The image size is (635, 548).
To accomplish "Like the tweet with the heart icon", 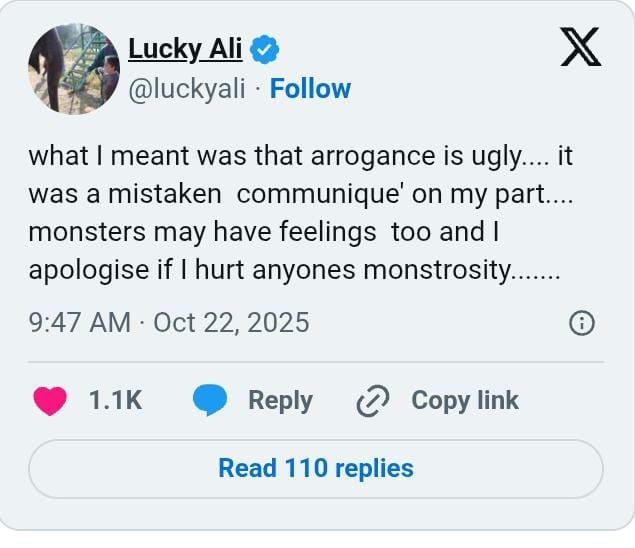I will pyautogui.click(x=50, y=401).
